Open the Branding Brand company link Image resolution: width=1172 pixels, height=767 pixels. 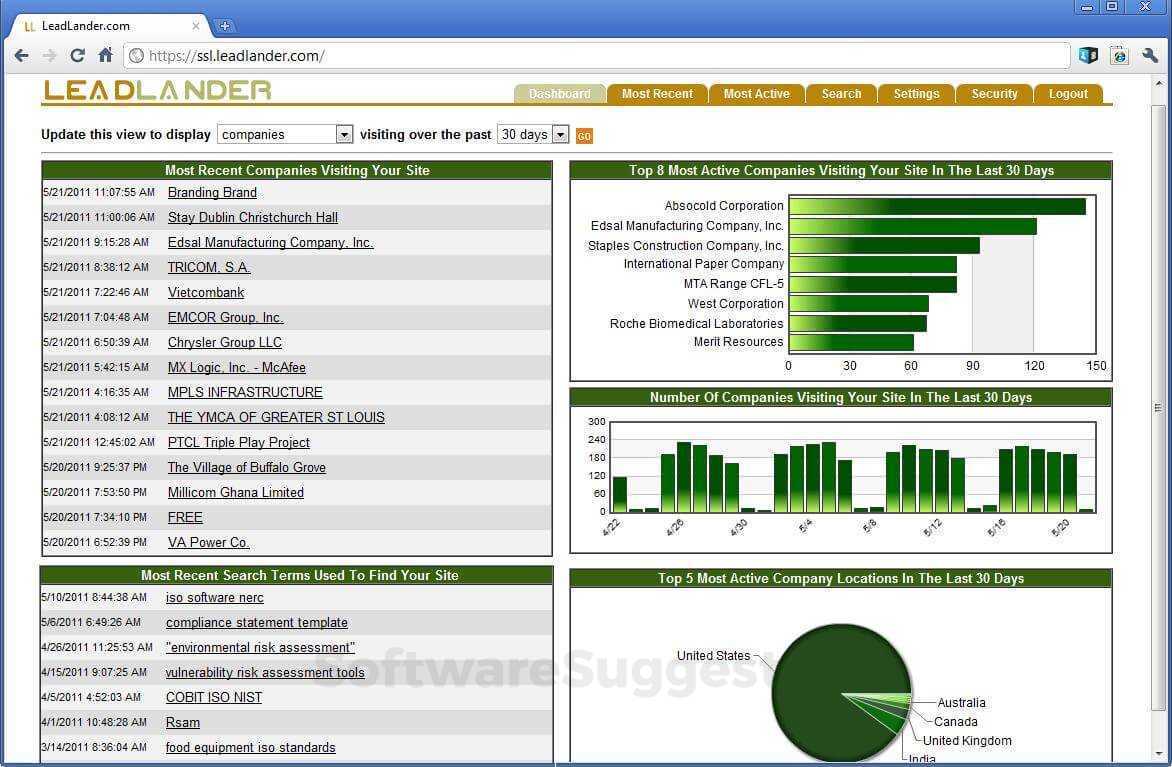(212, 192)
